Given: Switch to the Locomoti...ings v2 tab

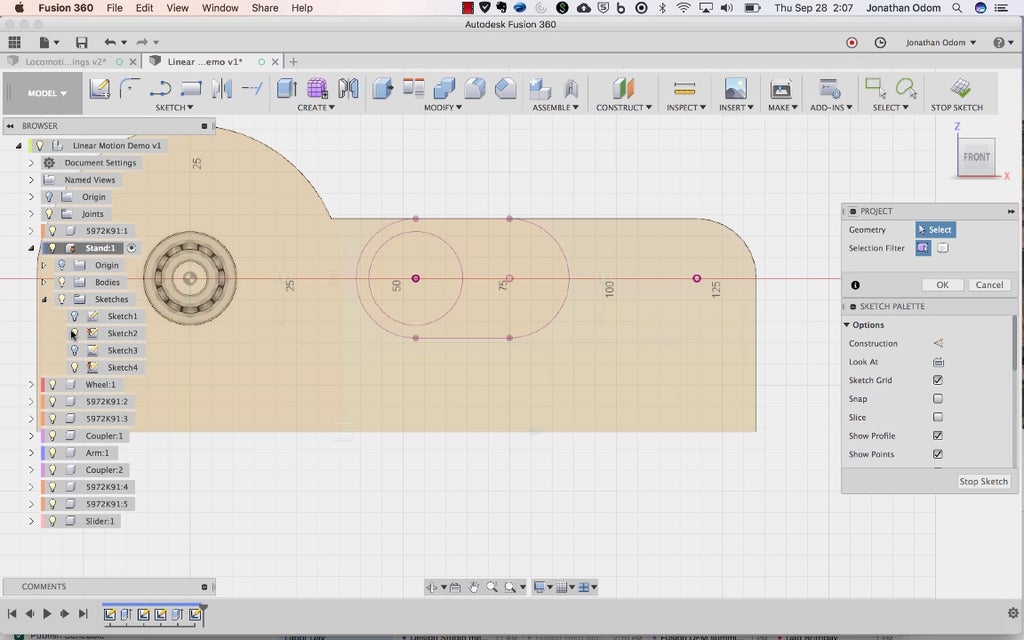Looking at the screenshot, I should 65,62.
